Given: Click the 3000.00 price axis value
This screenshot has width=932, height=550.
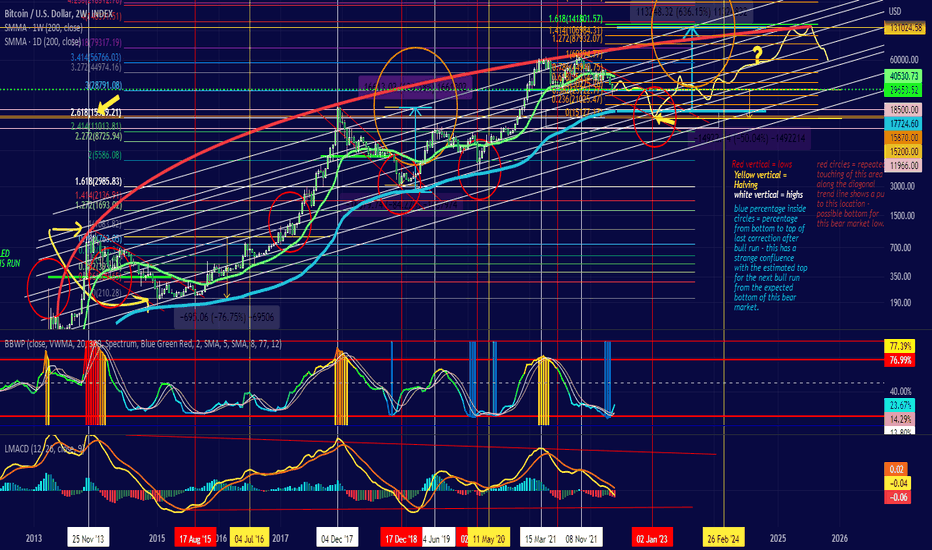Looking at the screenshot, I should pyautogui.click(x=902, y=186).
